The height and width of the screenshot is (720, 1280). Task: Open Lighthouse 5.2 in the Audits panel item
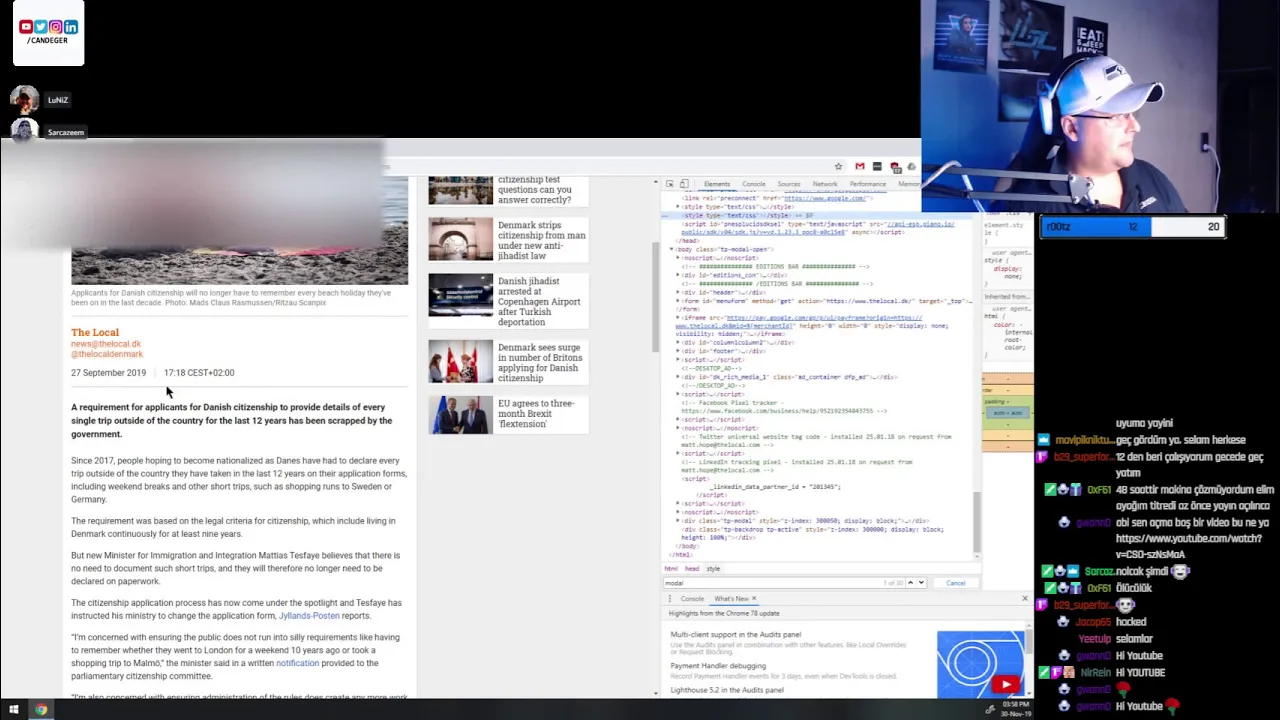[x=727, y=690]
